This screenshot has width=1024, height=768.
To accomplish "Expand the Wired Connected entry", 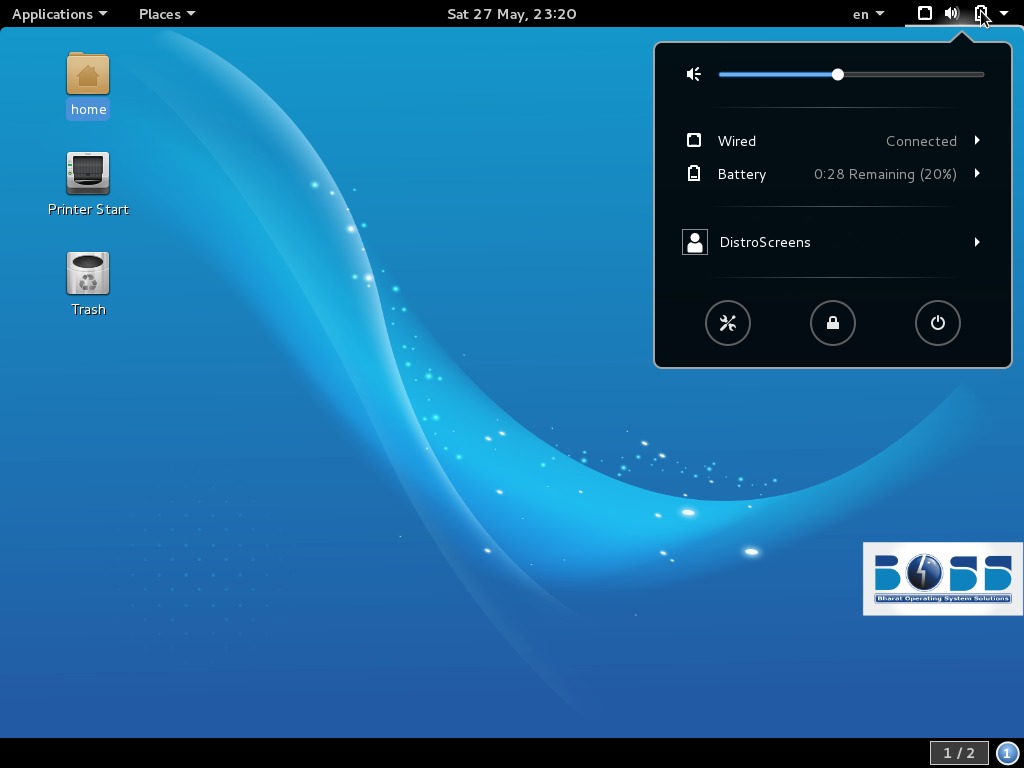I will tap(977, 141).
